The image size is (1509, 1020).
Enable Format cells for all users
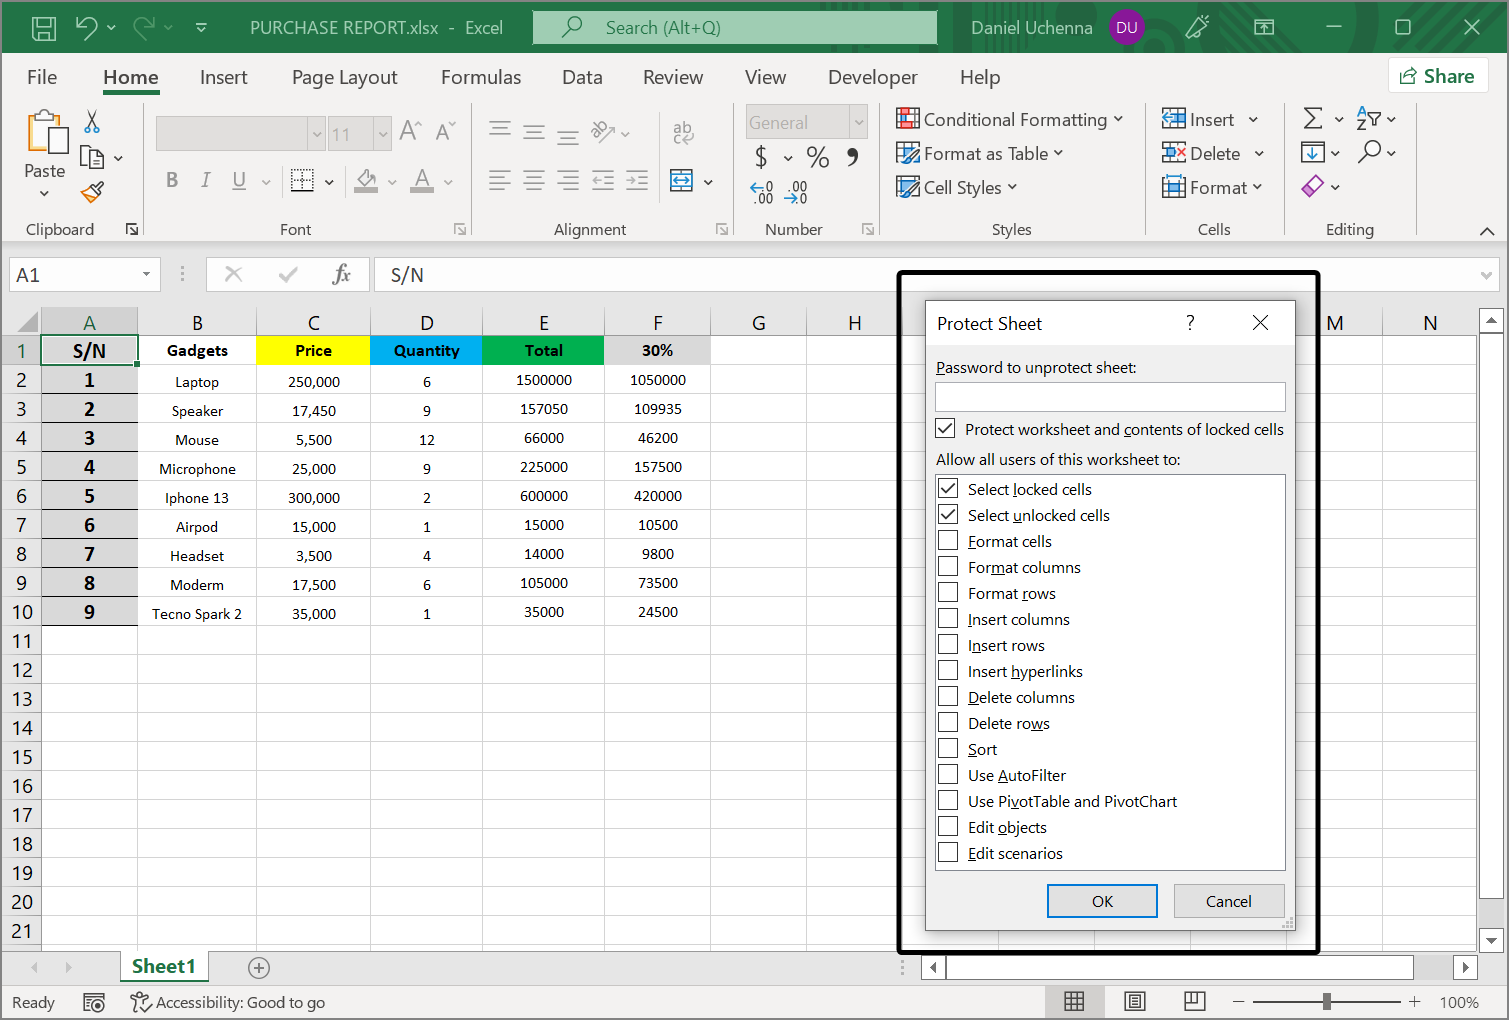point(946,540)
